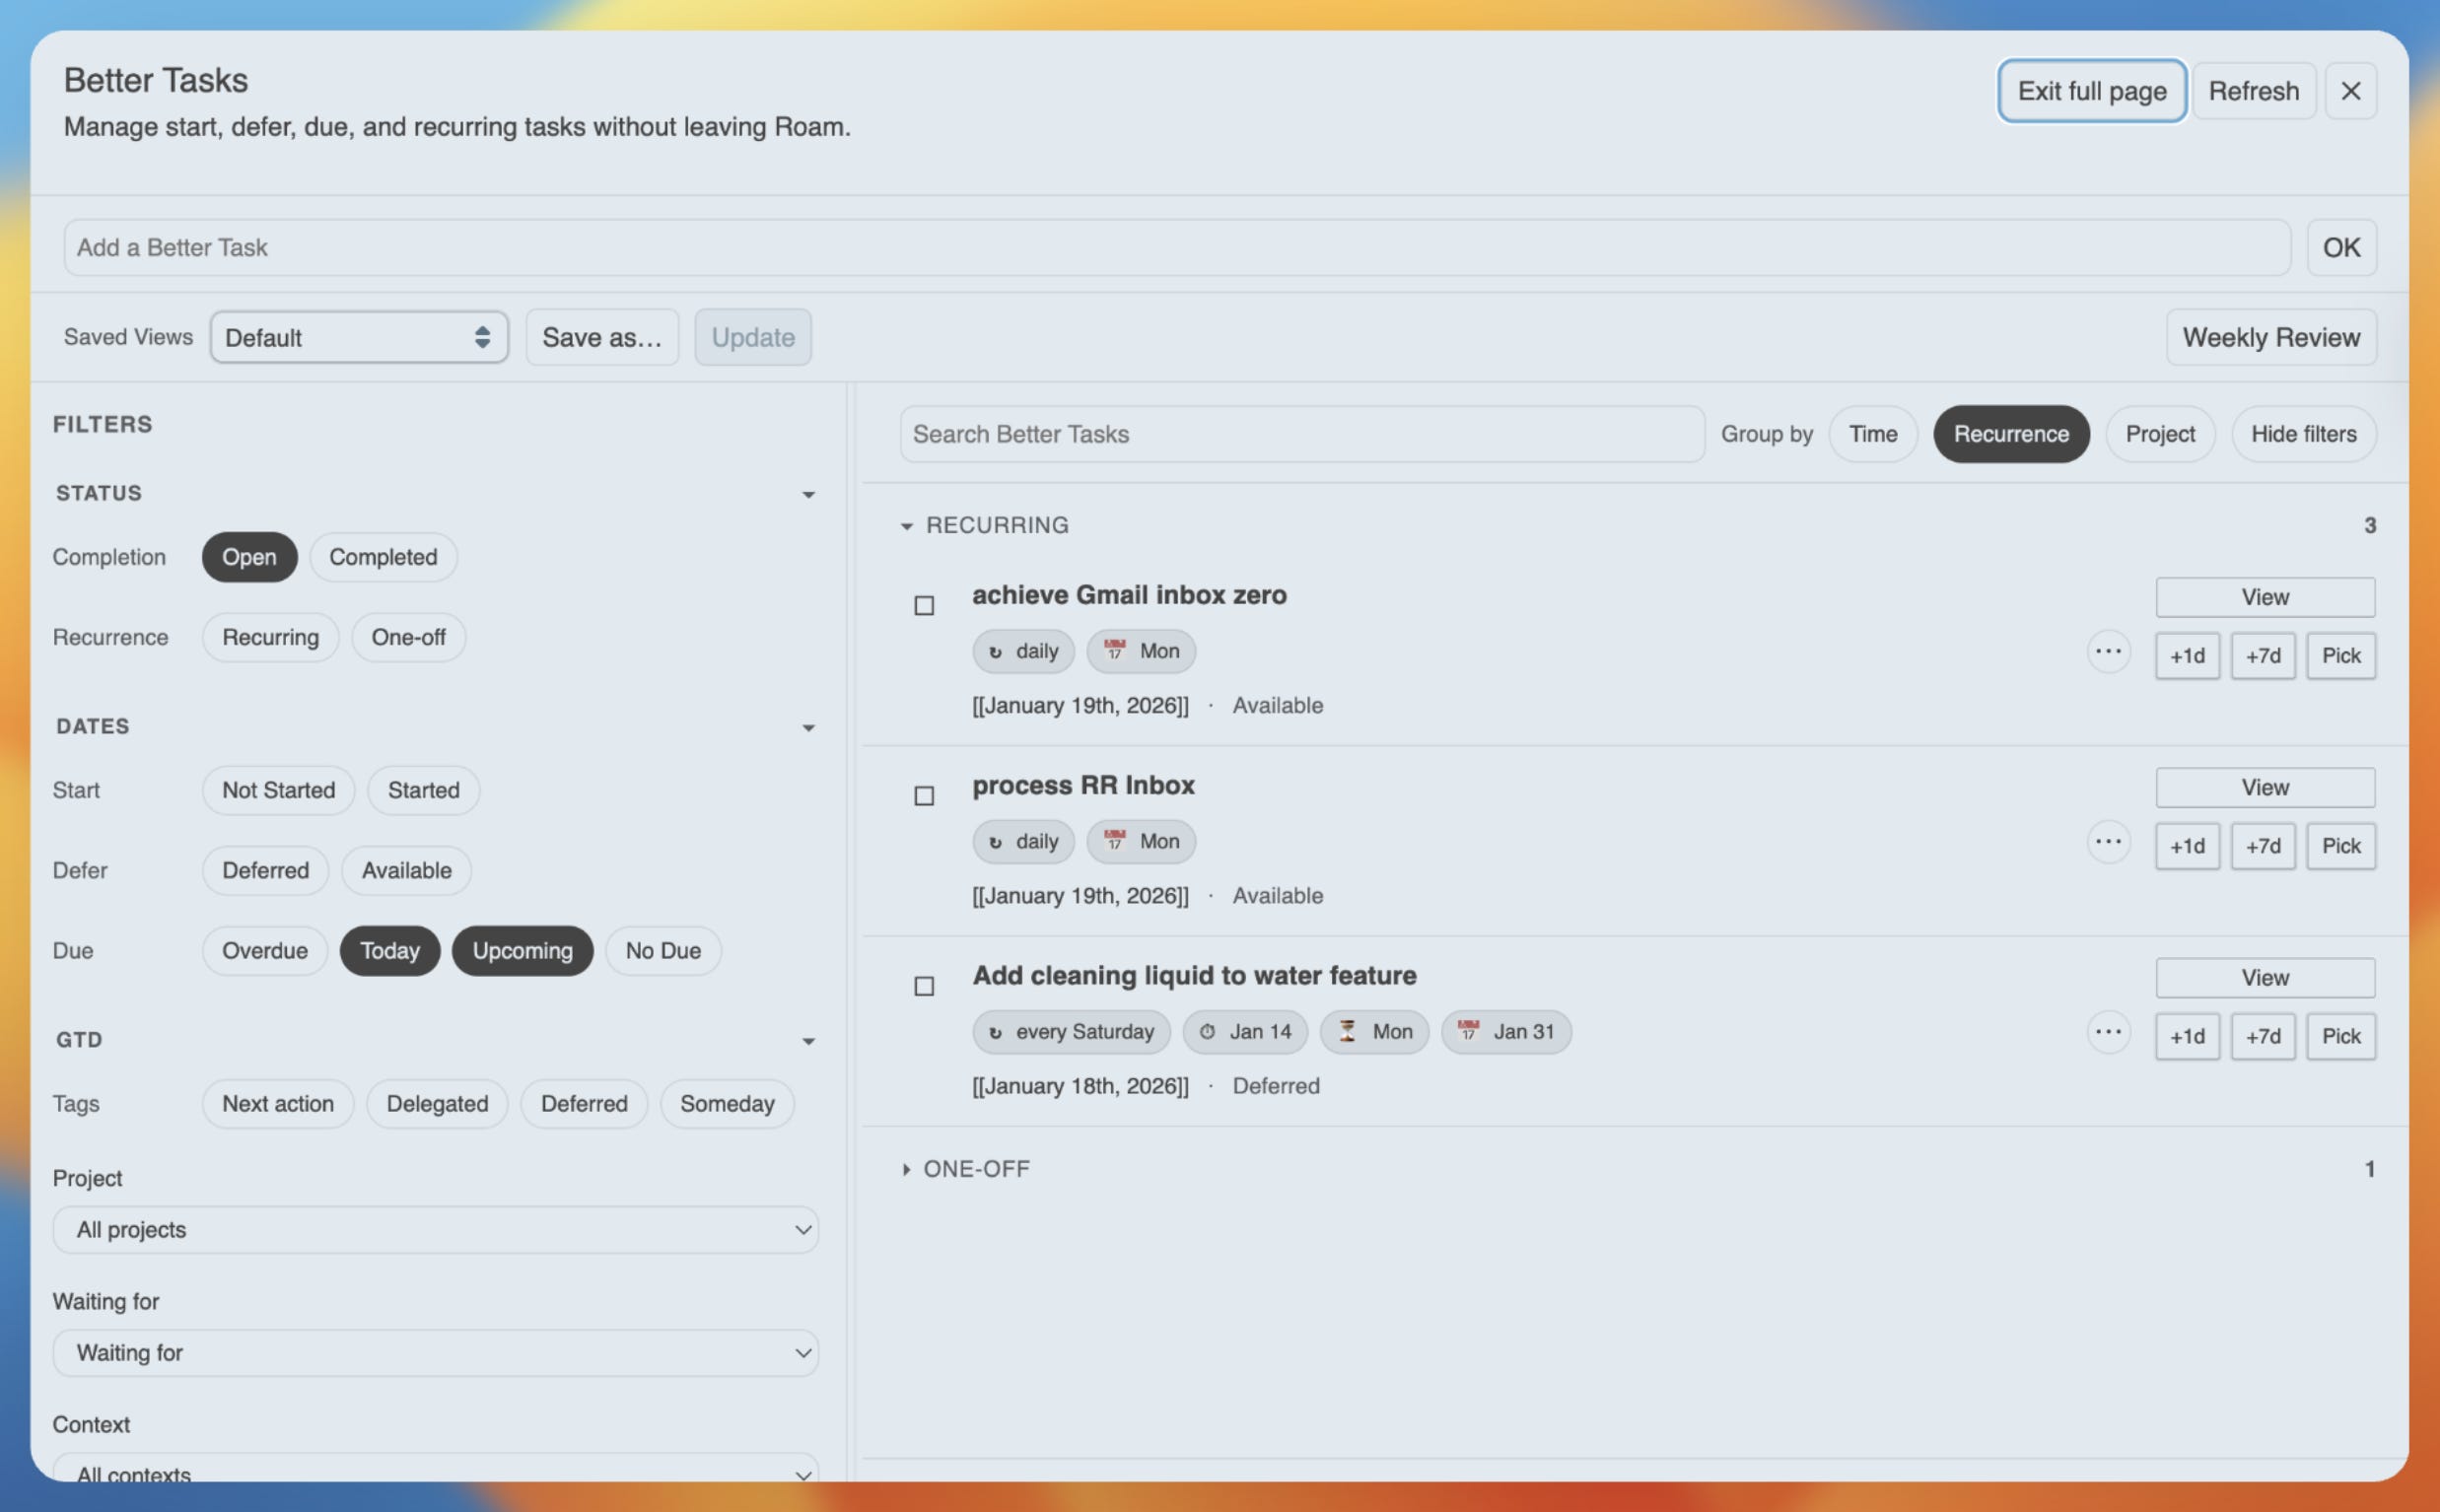Switch grouping to Time

1872,434
